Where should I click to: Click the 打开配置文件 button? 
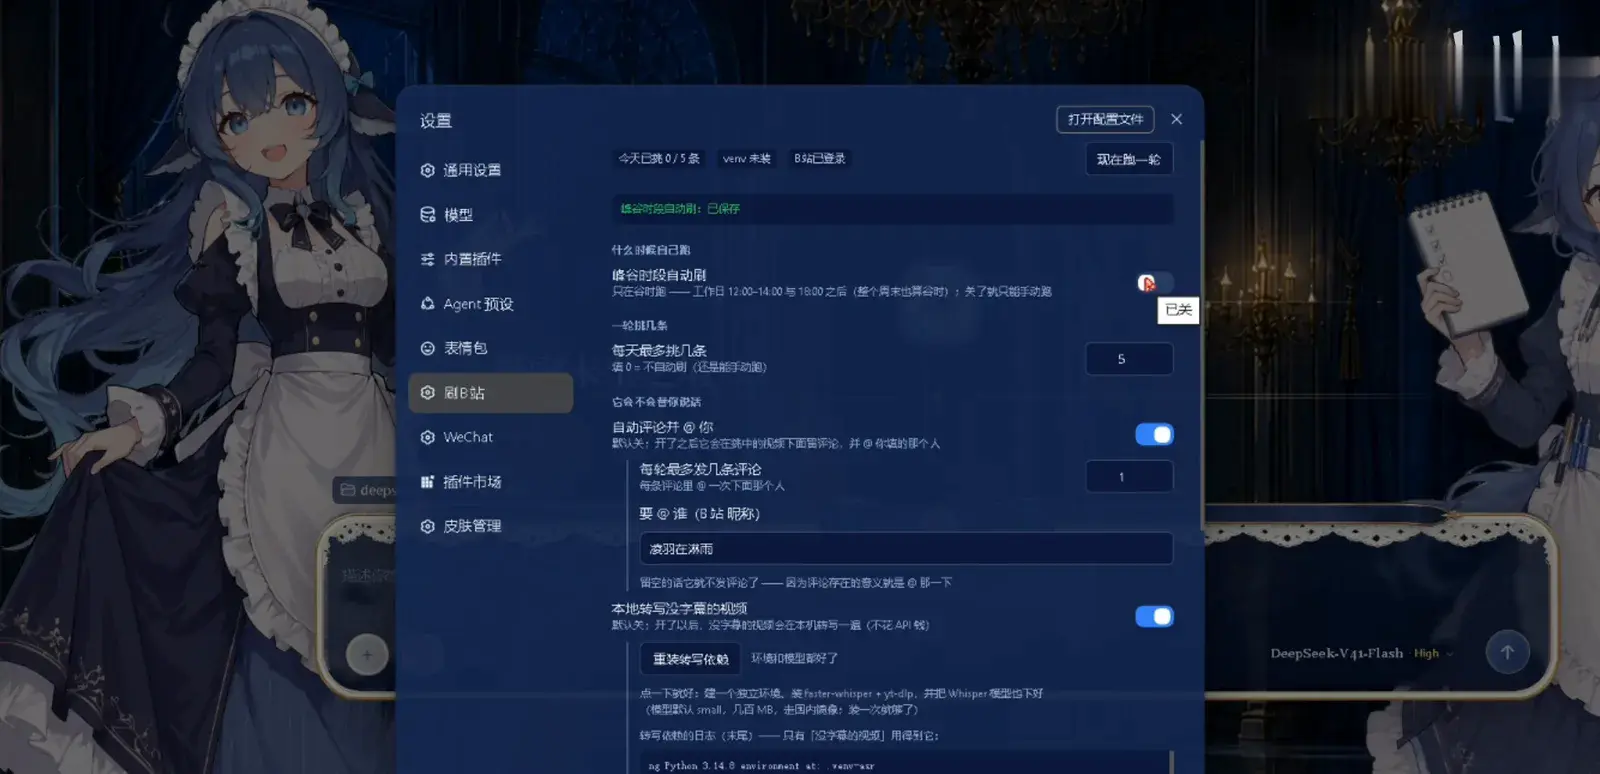1105,119
